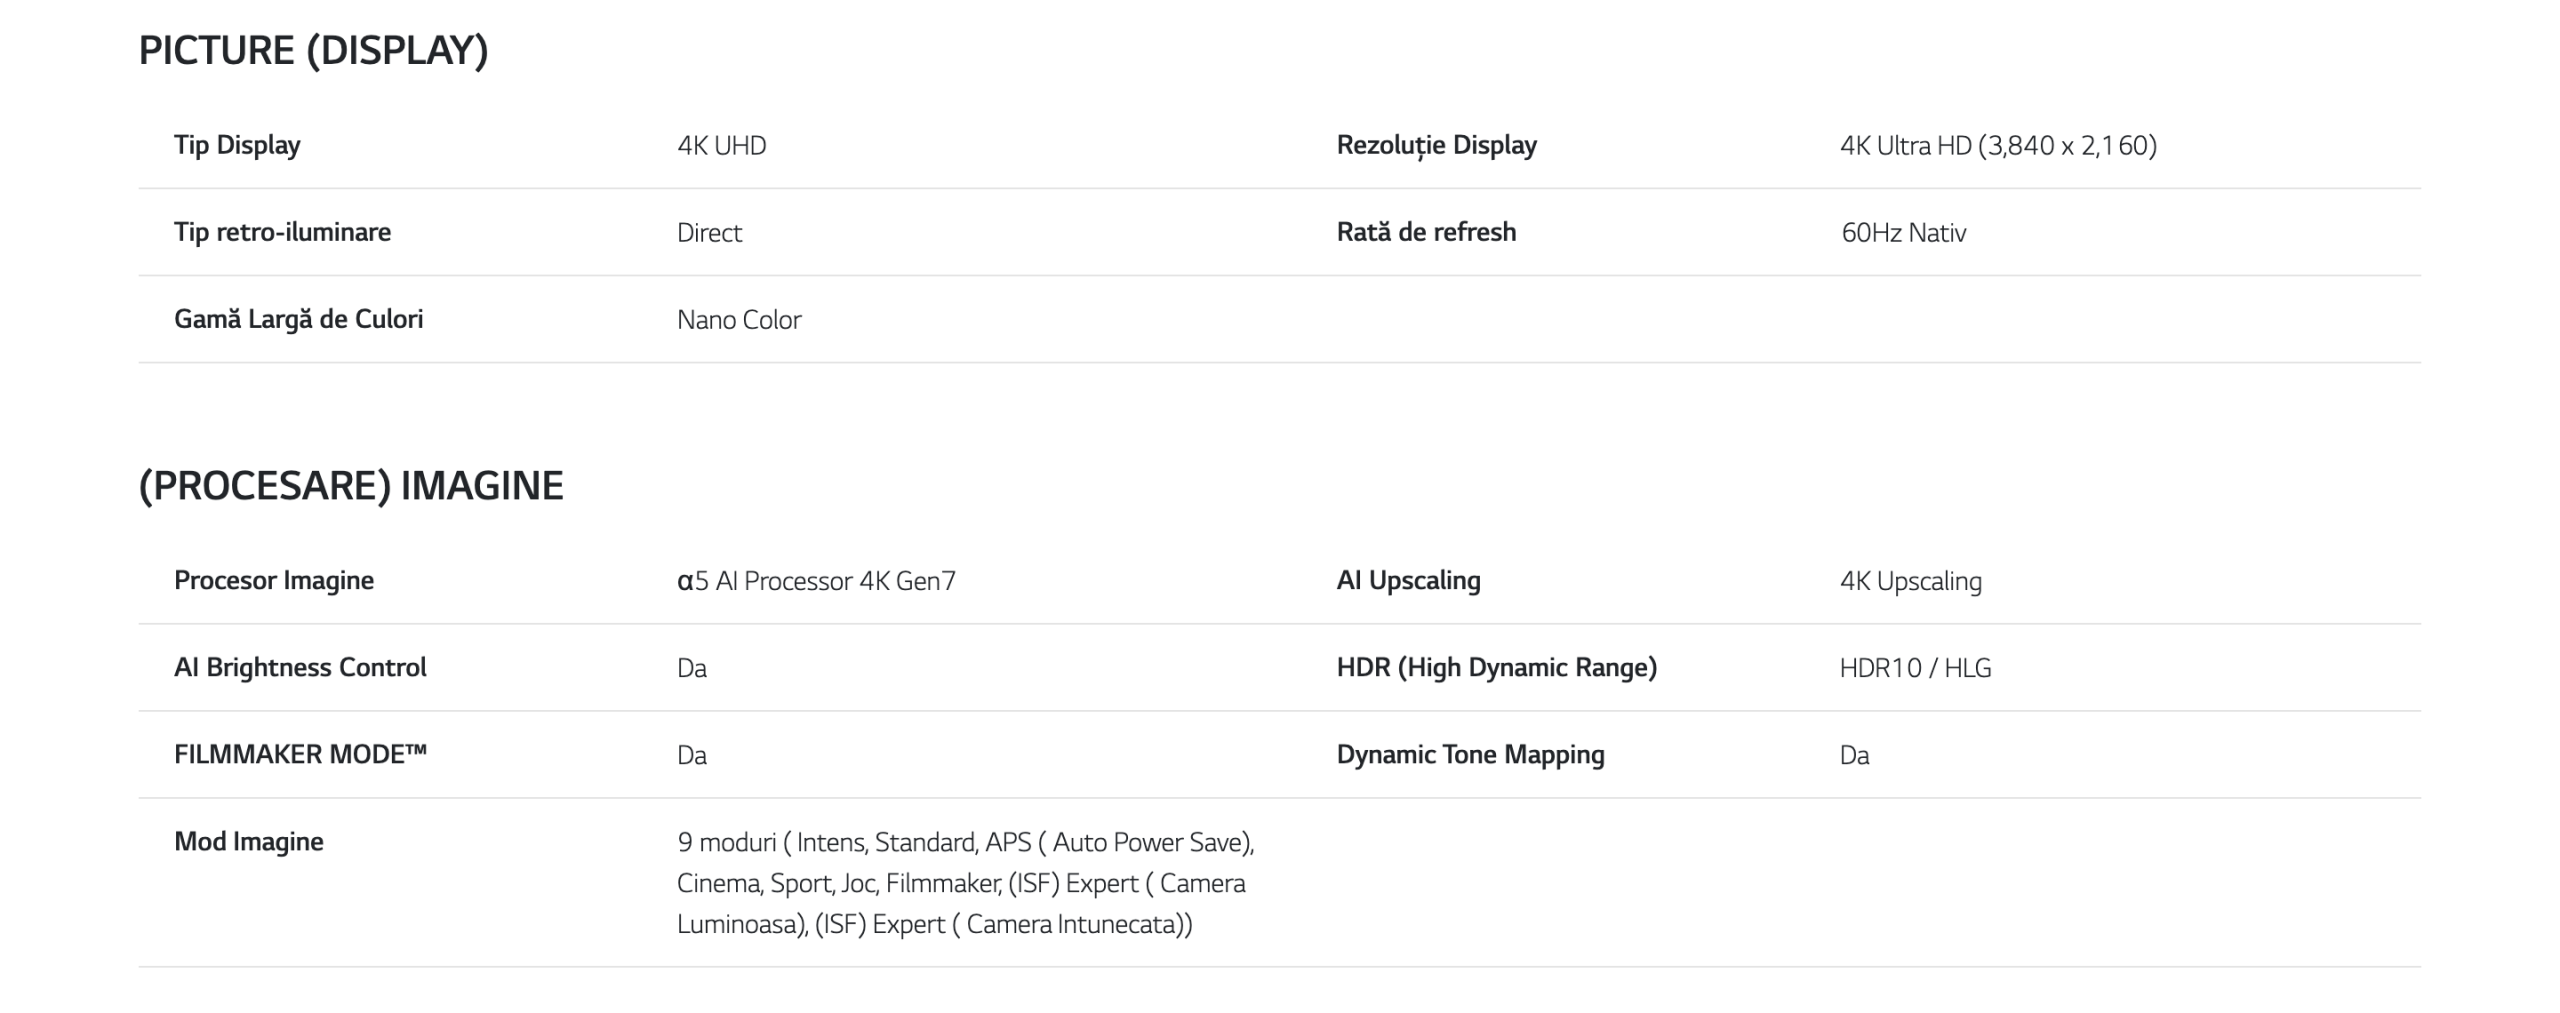
Task: Select the FILMMAKER MODE™ label
Action: tap(300, 754)
